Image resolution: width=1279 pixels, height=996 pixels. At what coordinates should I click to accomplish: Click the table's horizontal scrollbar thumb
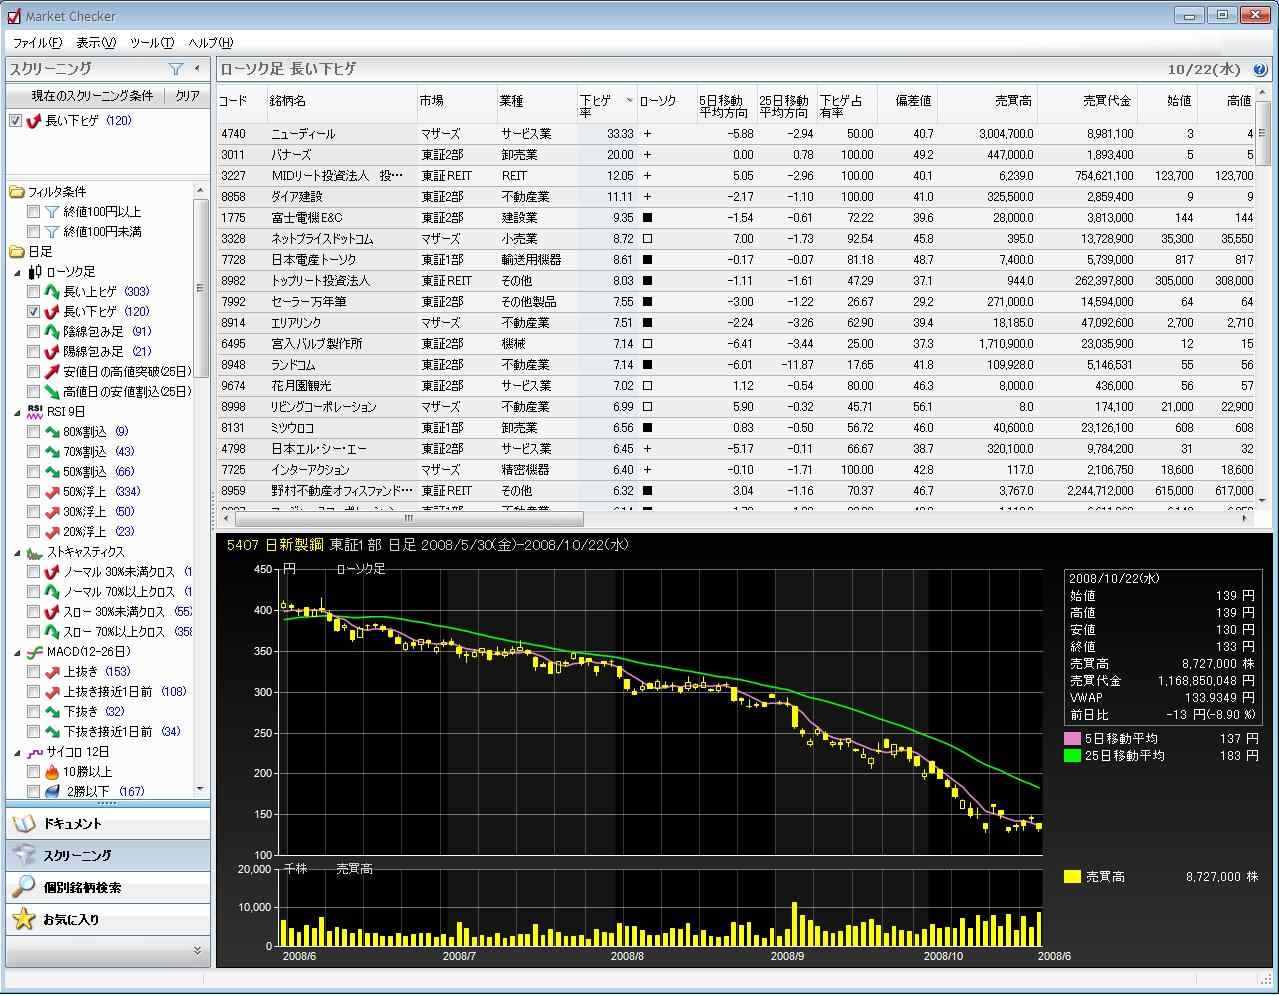coord(408,519)
